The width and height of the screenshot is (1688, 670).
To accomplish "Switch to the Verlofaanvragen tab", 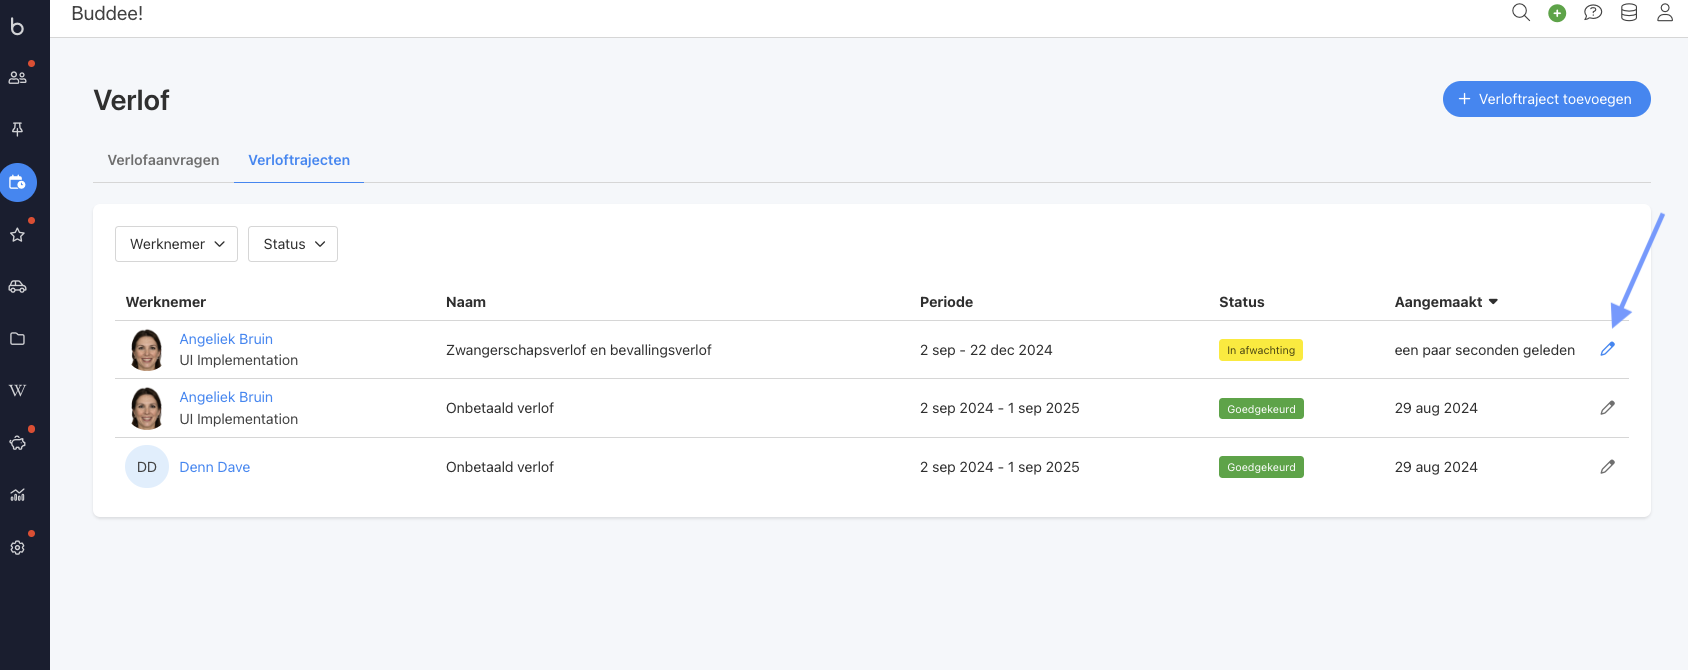I will click(x=163, y=160).
